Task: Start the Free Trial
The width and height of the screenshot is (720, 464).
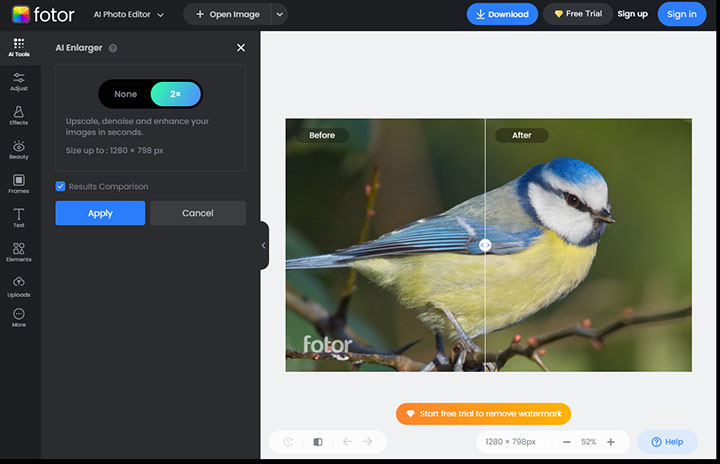Action: click(x=578, y=14)
